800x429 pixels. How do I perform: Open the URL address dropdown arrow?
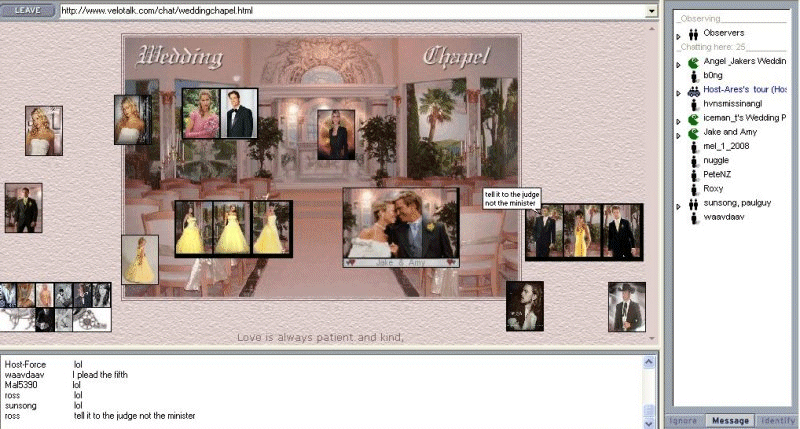pos(651,10)
